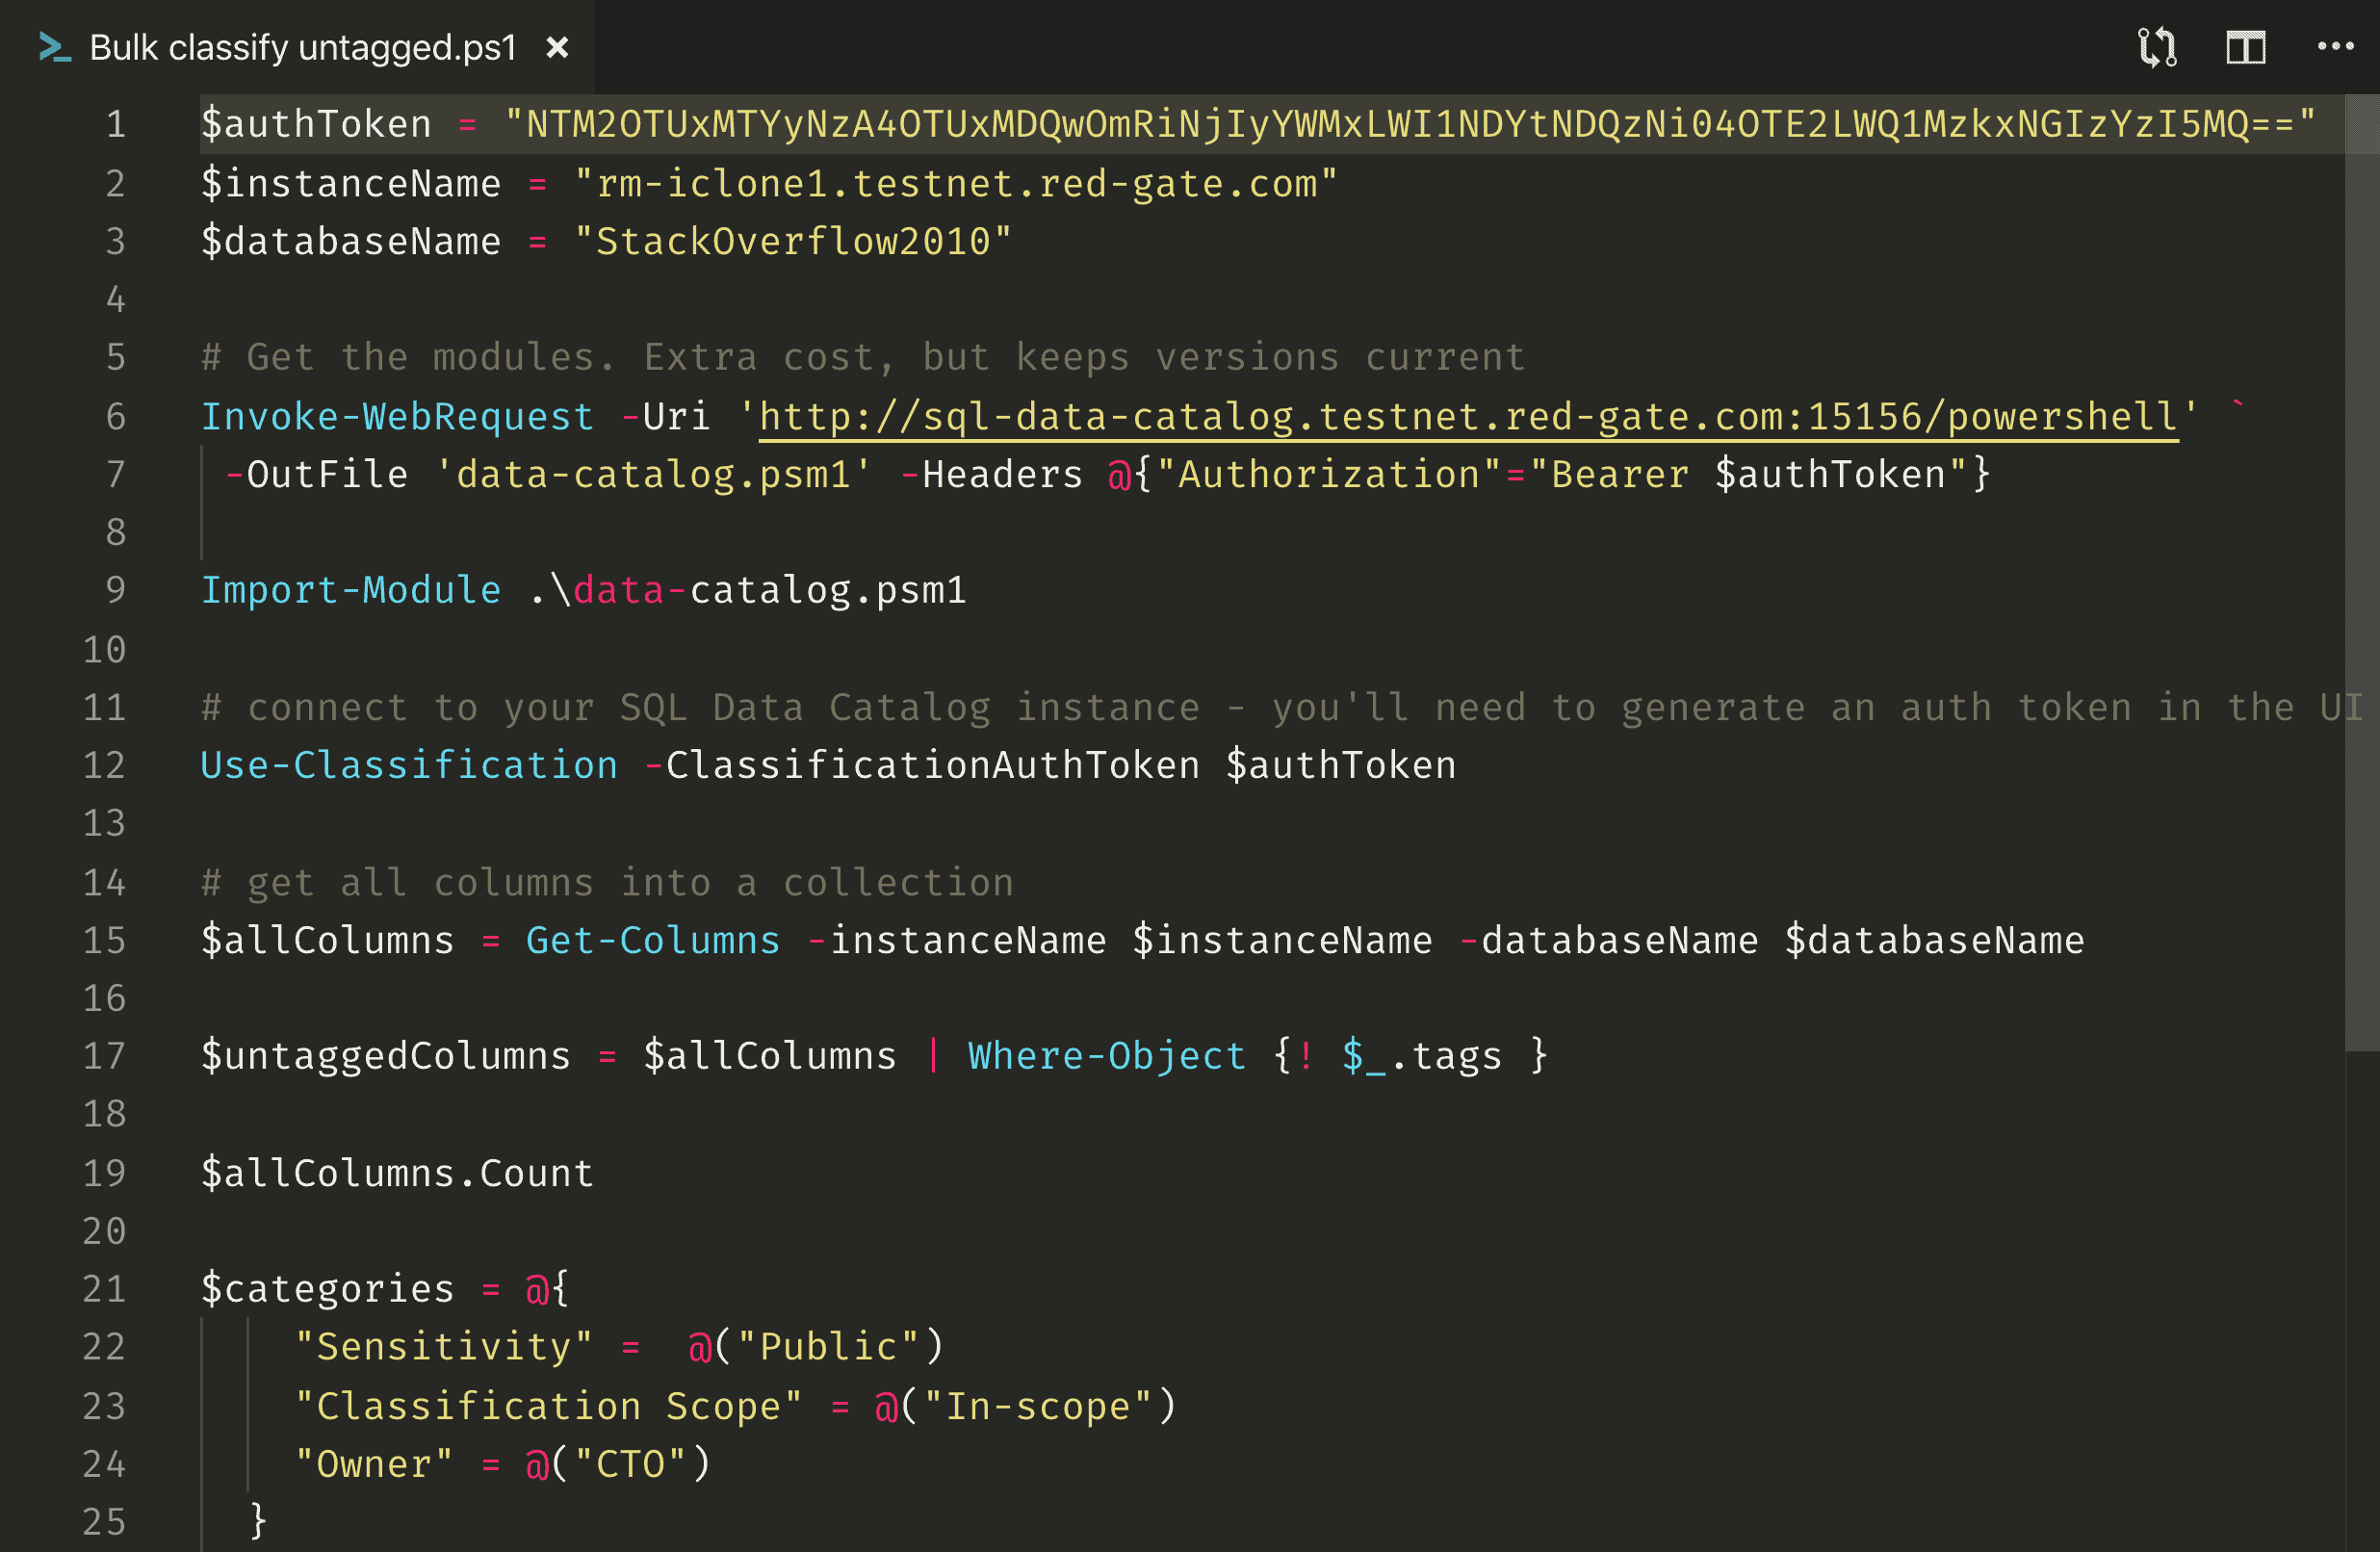Split the editor with the split icon
The height and width of the screenshot is (1552, 2380).
click(2245, 47)
